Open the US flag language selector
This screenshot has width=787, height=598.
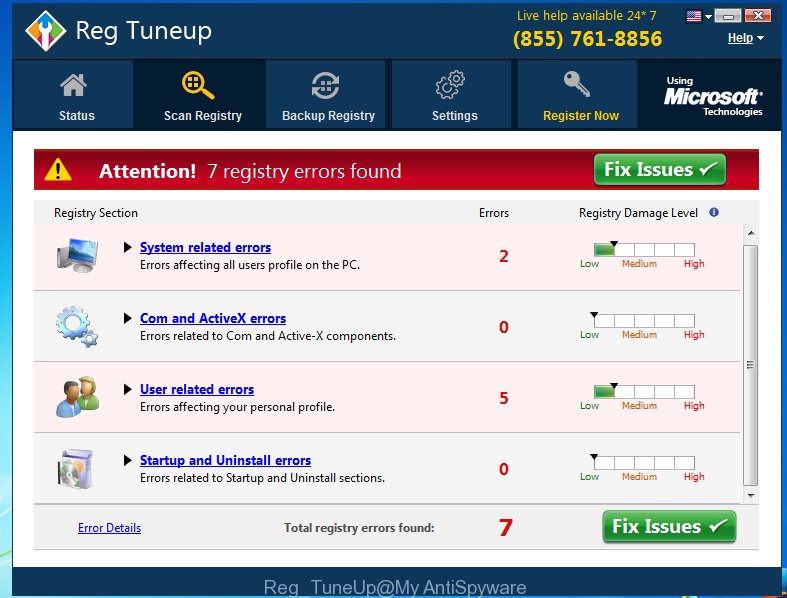(x=694, y=17)
